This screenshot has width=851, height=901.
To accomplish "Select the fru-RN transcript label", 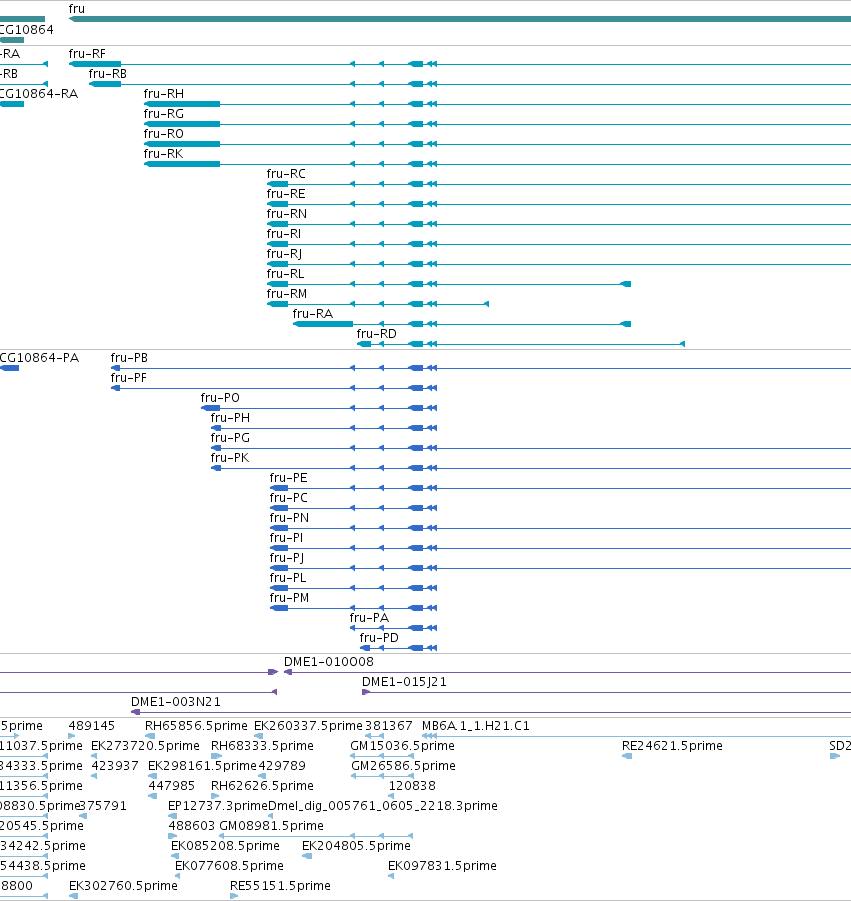I will tap(287, 214).
